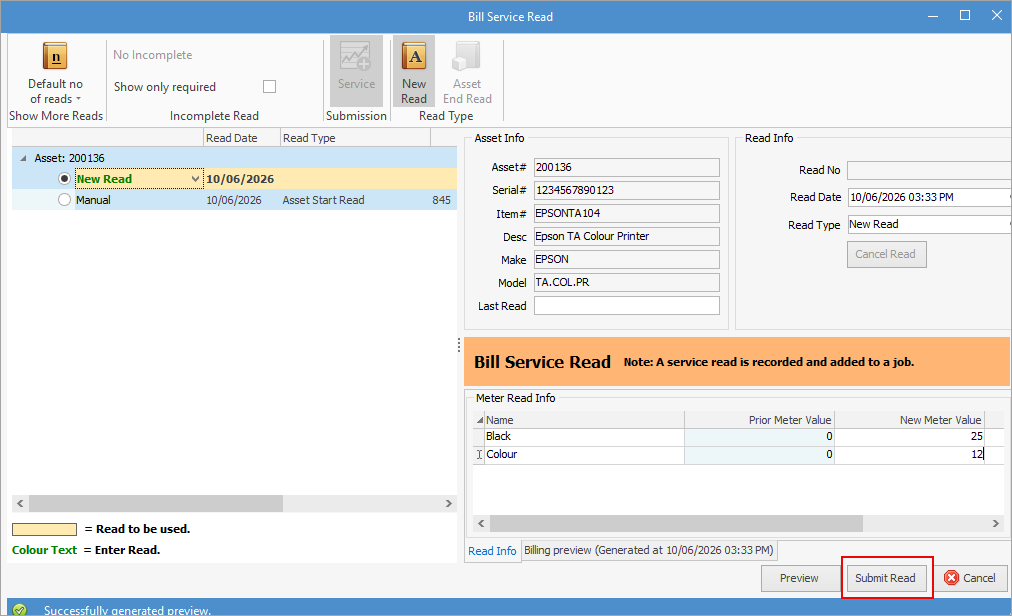The image size is (1012, 616).
Task: Click the Colour meter name cell
Action: 584,455
